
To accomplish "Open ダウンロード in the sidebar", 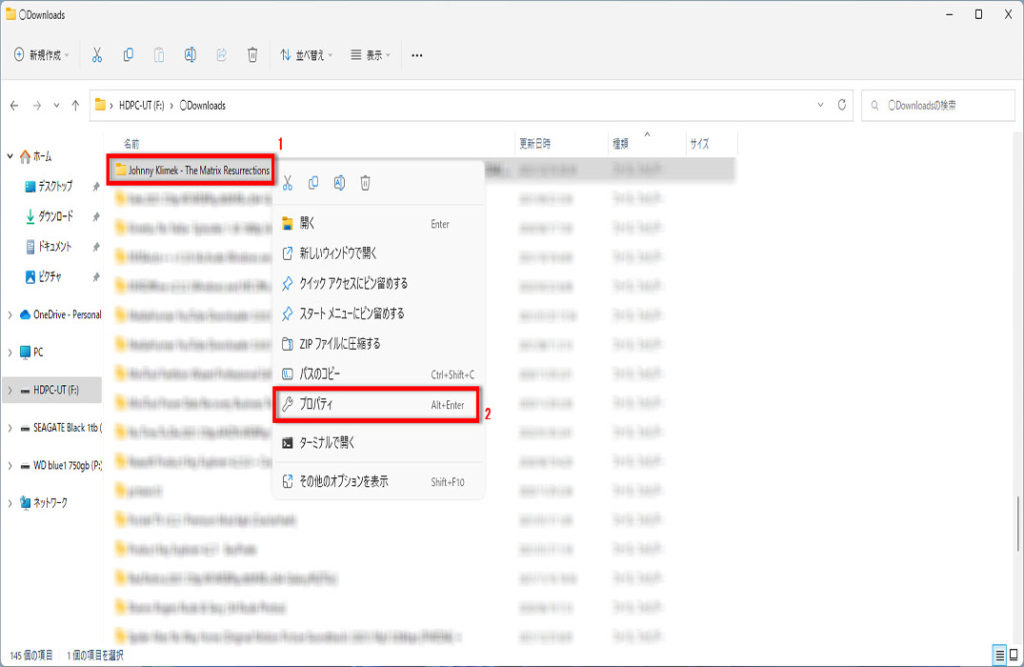I will pyautogui.click(x=55, y=216).
